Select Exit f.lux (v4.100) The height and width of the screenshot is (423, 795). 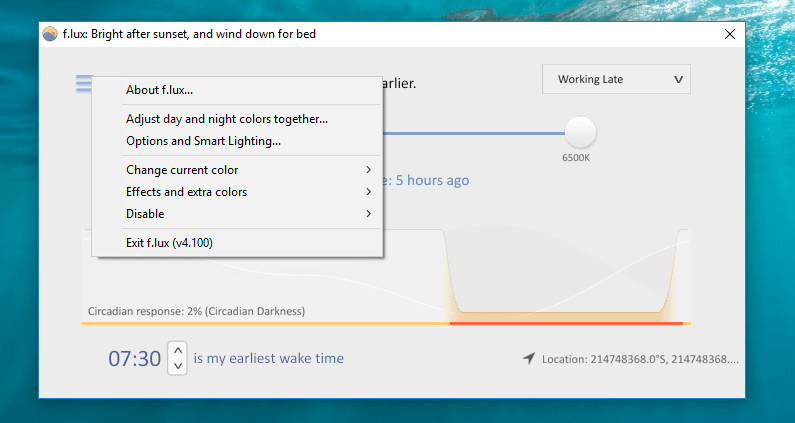(237, 243)
